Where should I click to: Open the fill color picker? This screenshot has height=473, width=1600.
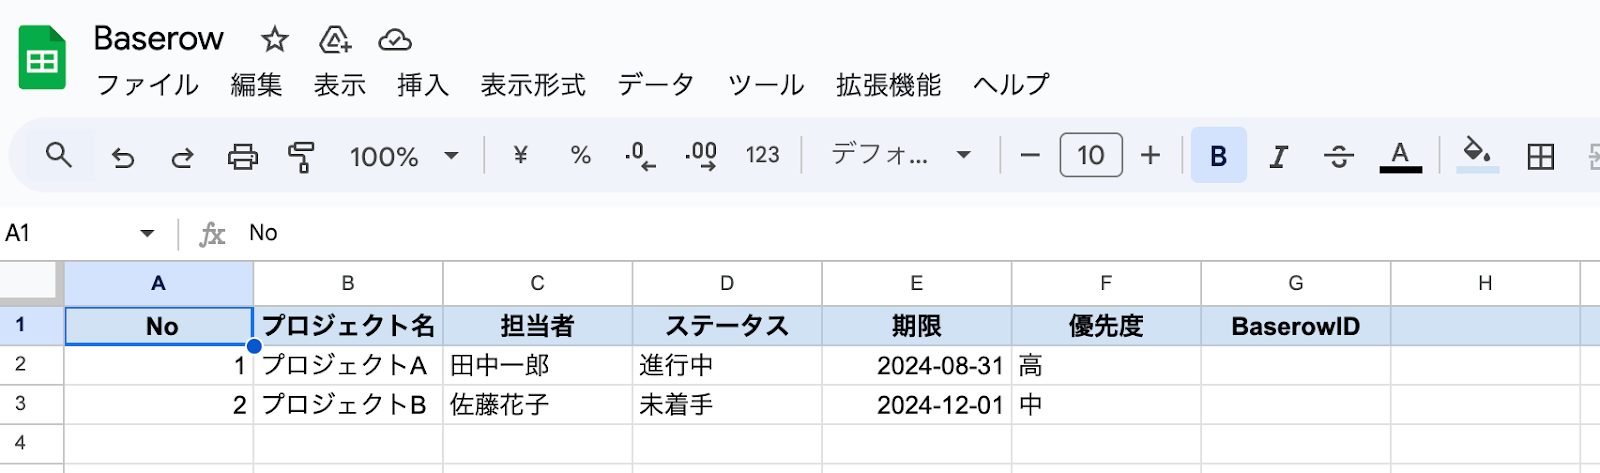point(1477,155)
